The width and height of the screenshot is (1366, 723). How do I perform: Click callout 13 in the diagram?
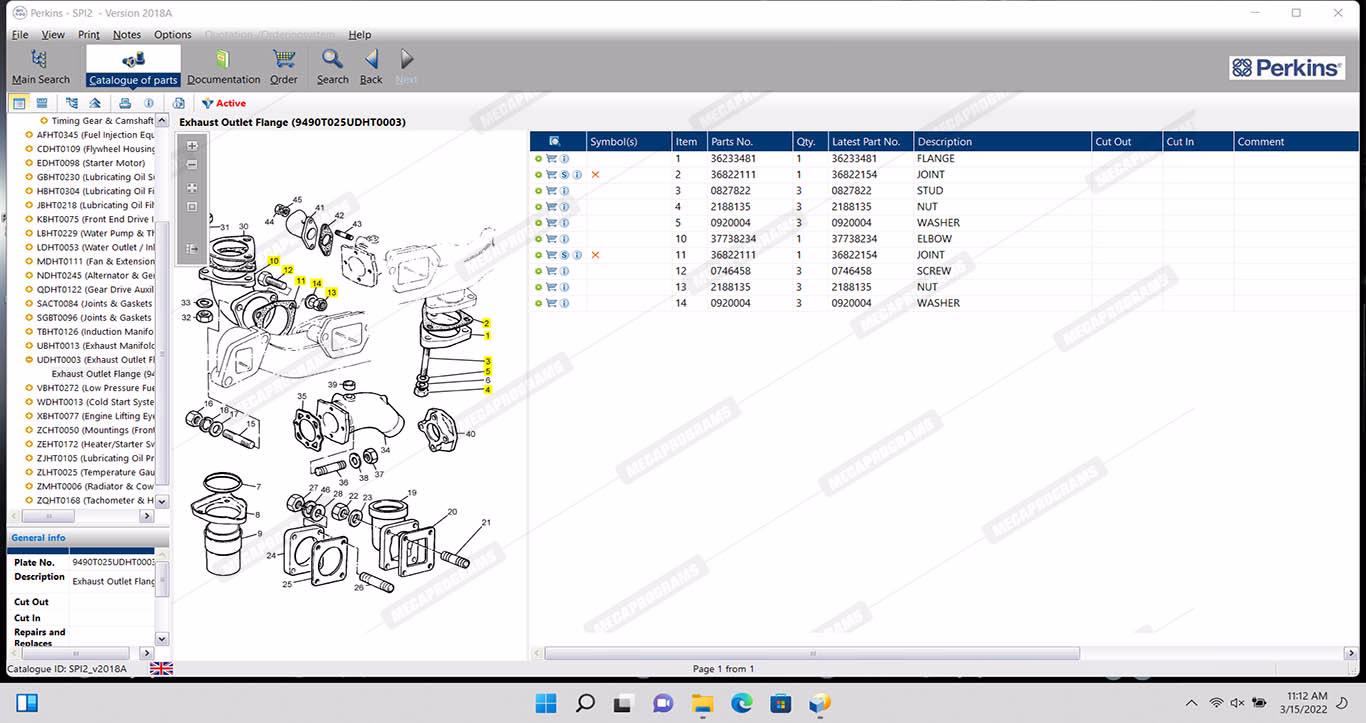[332, 292]
